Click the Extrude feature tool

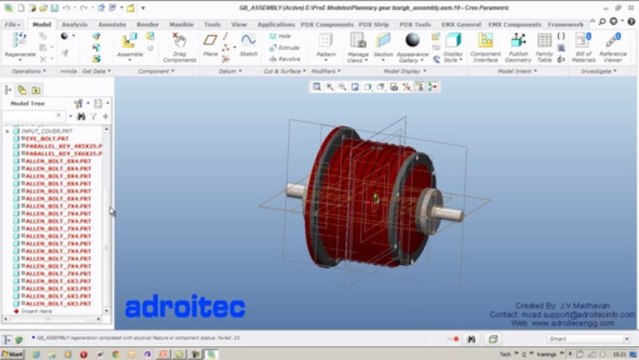tap(284, 48)
